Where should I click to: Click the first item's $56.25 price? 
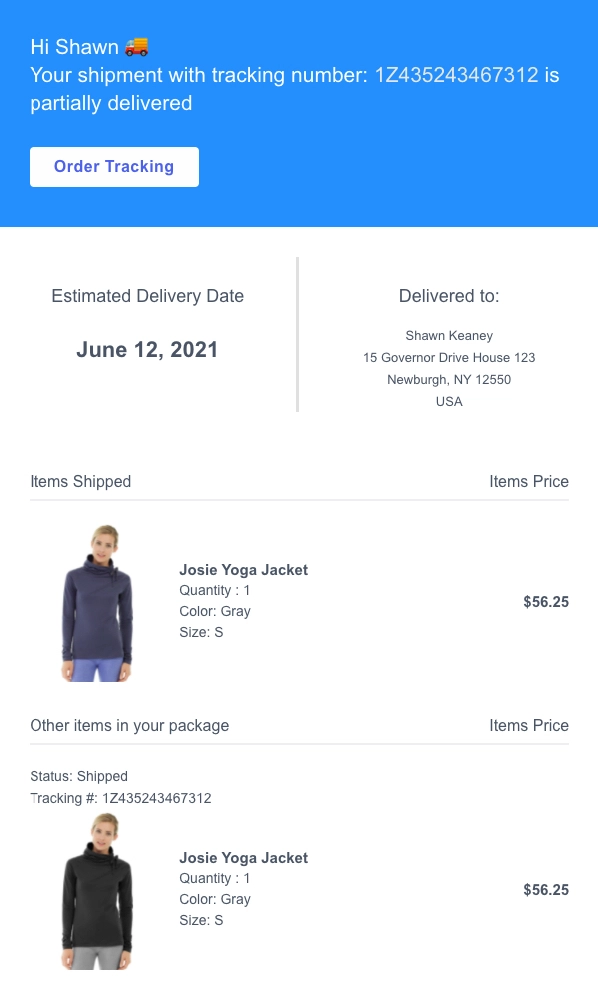coord(546,602)
